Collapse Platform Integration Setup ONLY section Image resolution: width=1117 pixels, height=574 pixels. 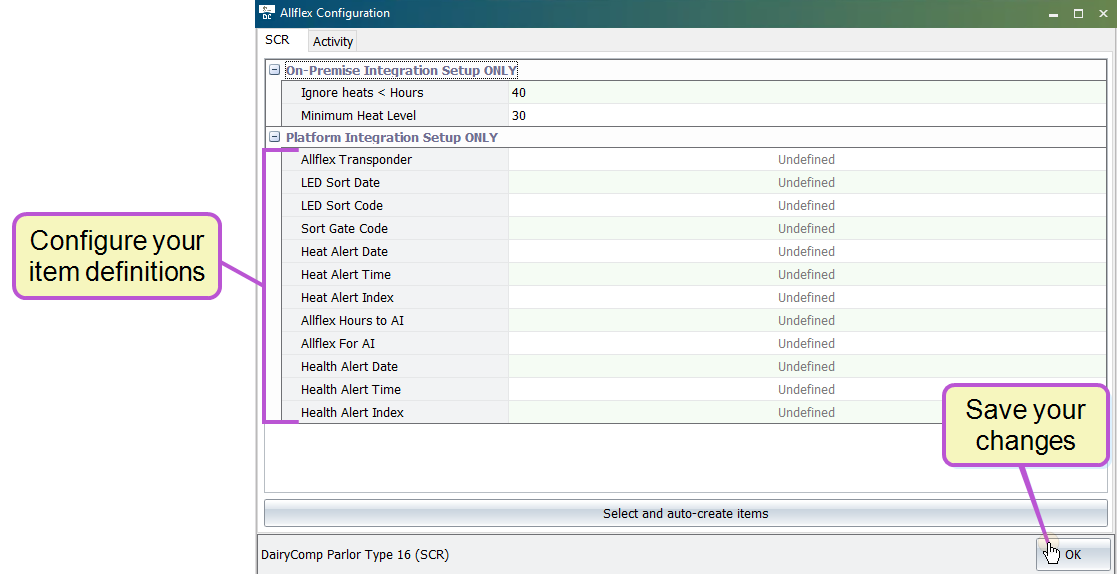coord(274,137)
